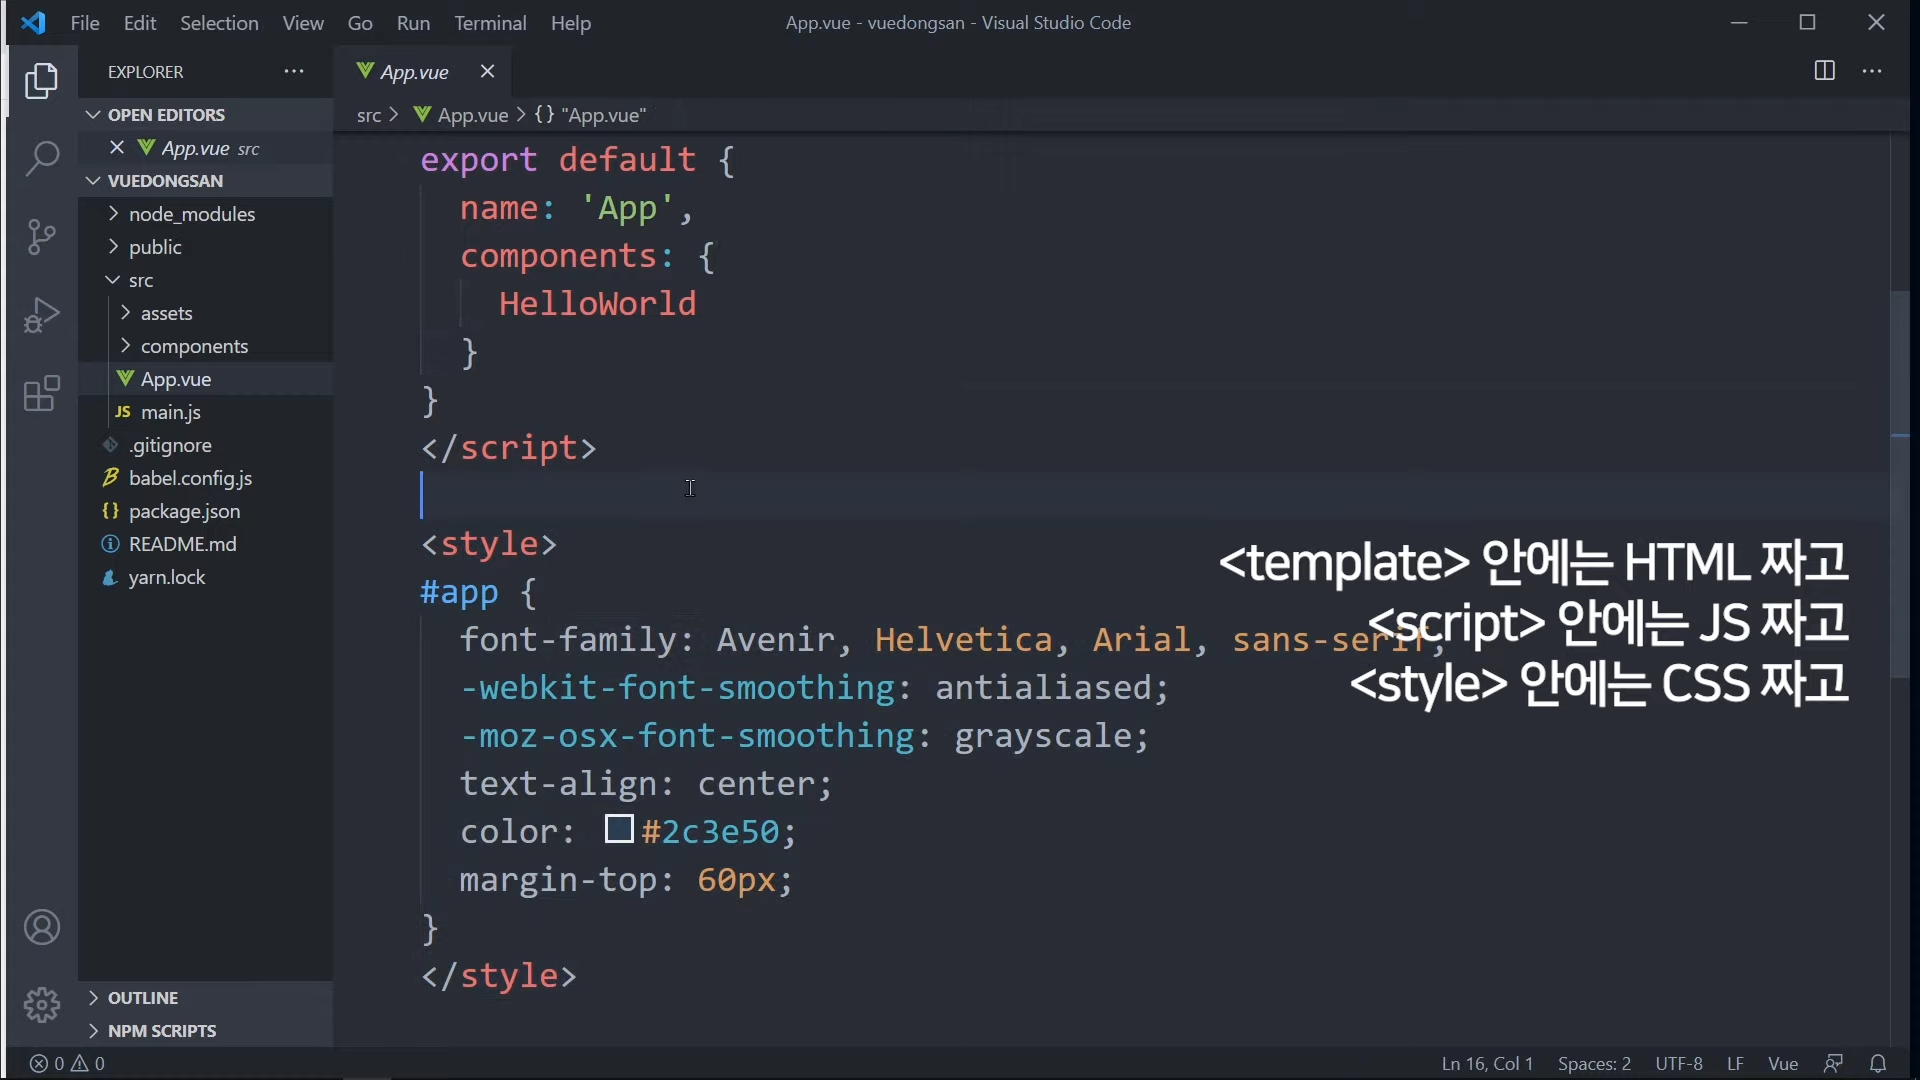Click the Split Editor Right icon
The width and height of the screenshot is (1920, 1080).
click(1825, 71)
